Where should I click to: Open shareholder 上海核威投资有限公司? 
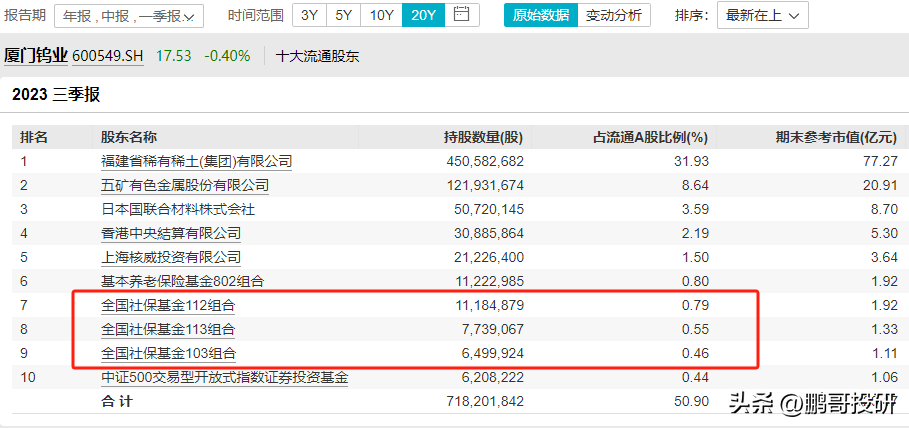coord(171,257)
